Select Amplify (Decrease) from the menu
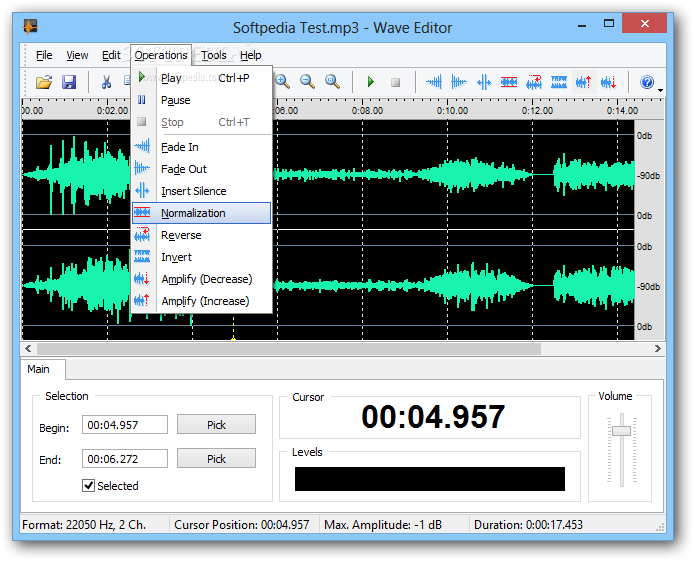Screen dimensions: 694x561 (x=201, y=279)
